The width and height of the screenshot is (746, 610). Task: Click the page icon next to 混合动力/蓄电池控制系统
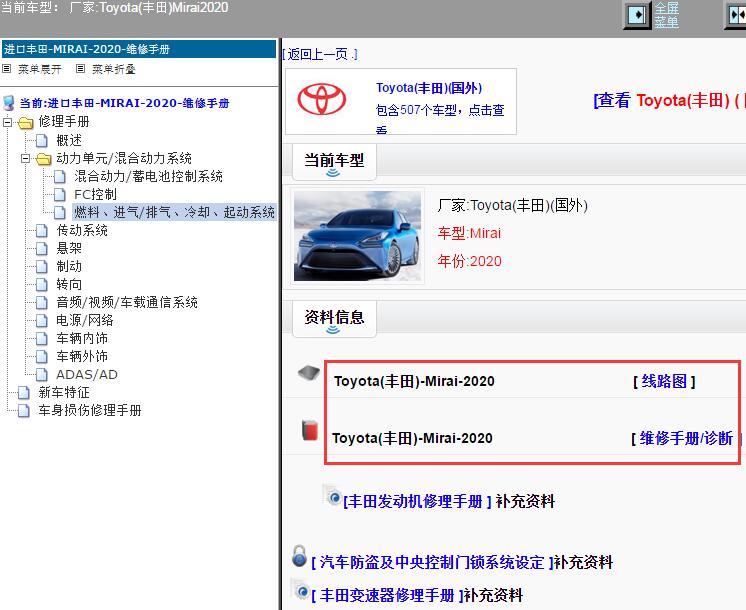pyautogui.click(x=60, y=177)
